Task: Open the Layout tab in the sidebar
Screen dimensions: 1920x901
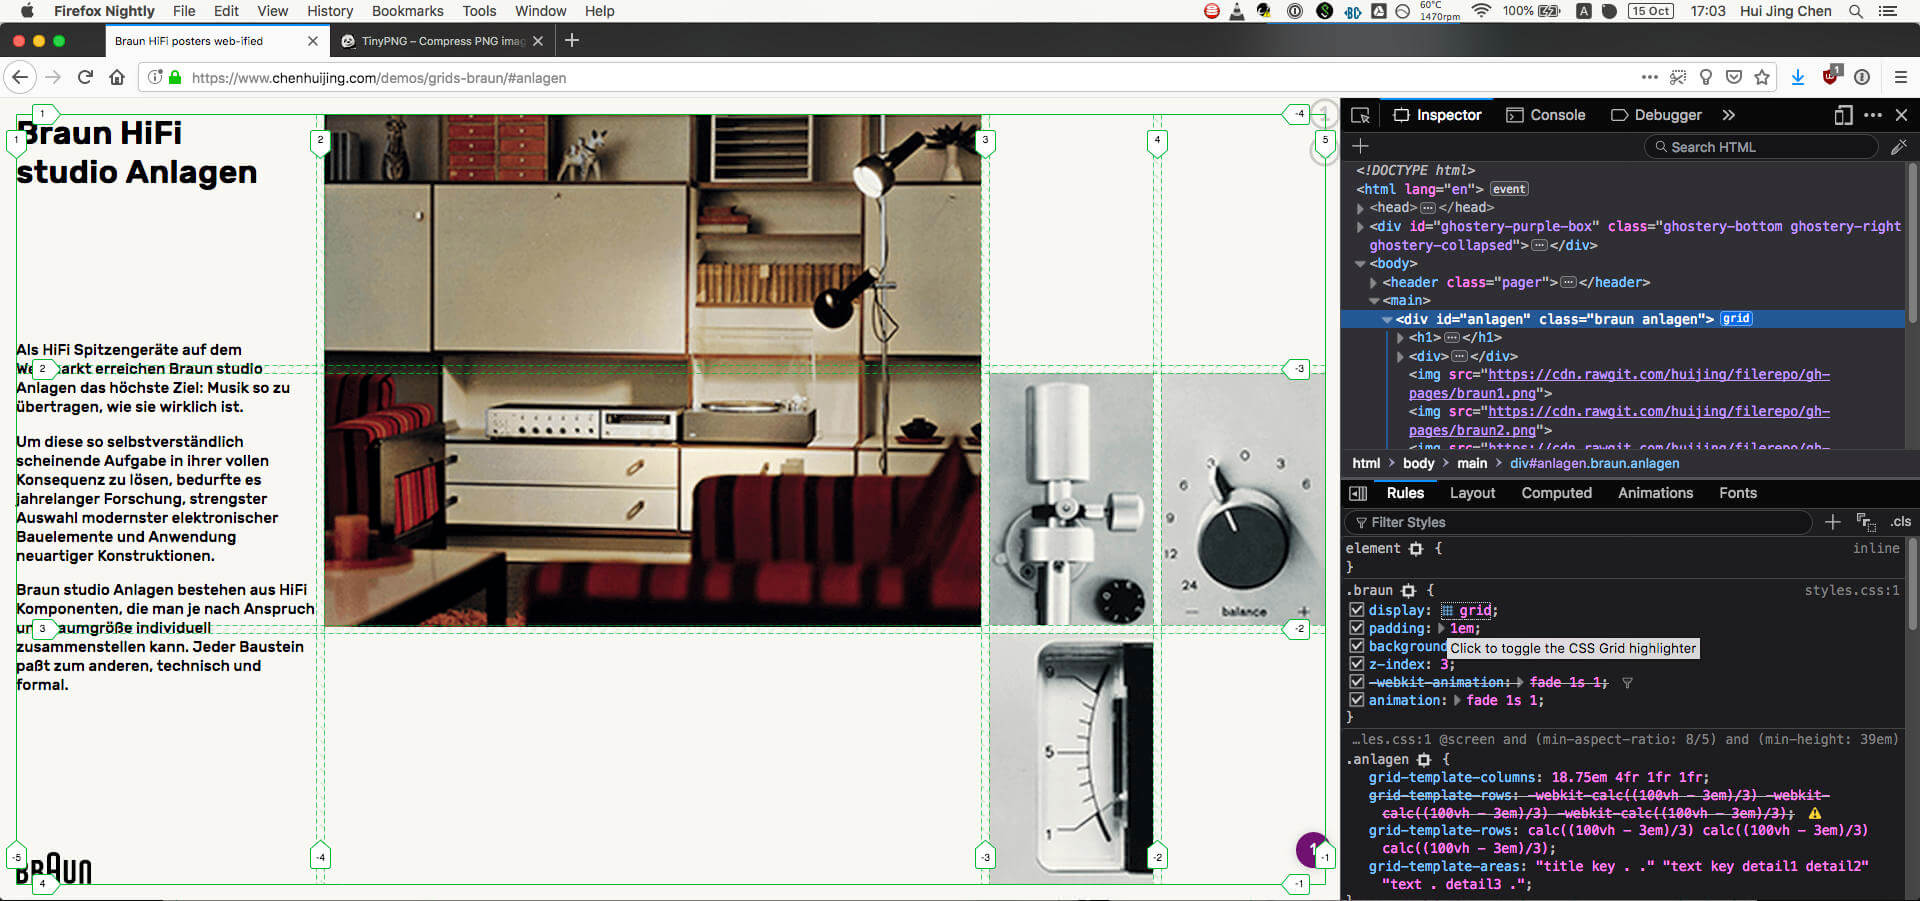Action: tap(1472, 493)
